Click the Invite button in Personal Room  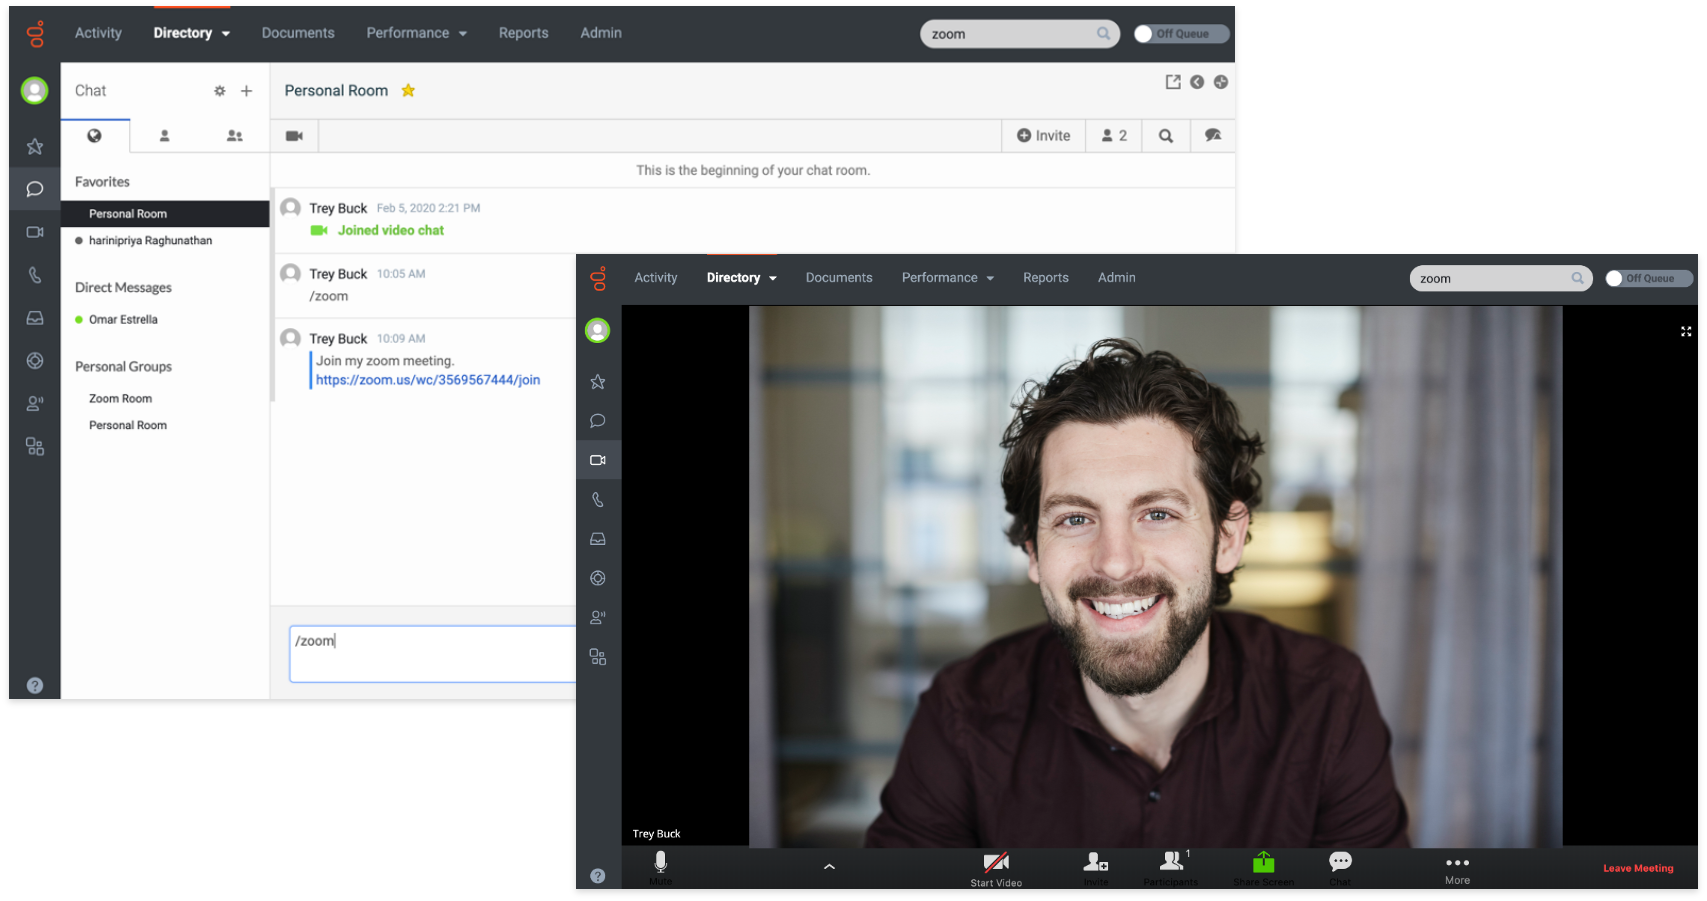[x=1044, y=136]
